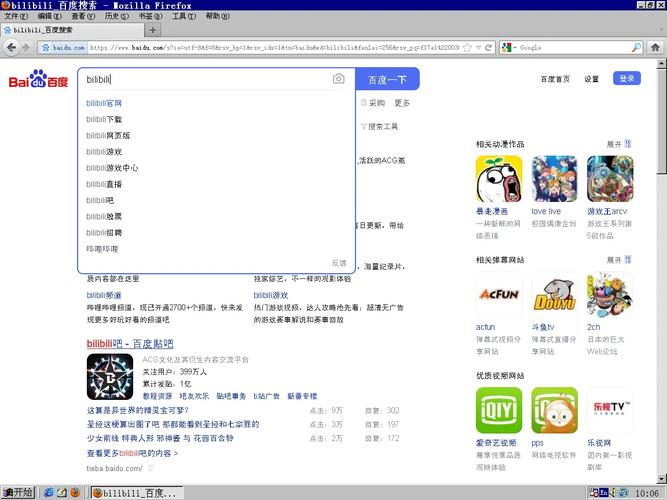The image size is (667, 500).
Task: Open the 历史 menu
Action: coord(117,16)
